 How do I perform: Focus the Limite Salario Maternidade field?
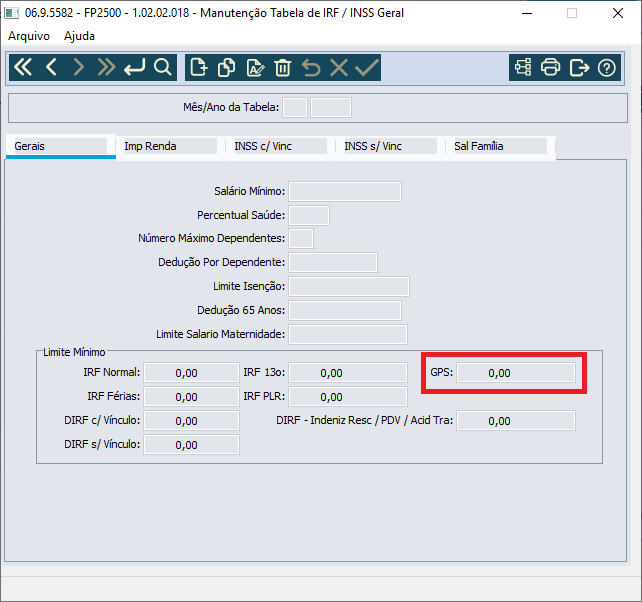(348, 334)
